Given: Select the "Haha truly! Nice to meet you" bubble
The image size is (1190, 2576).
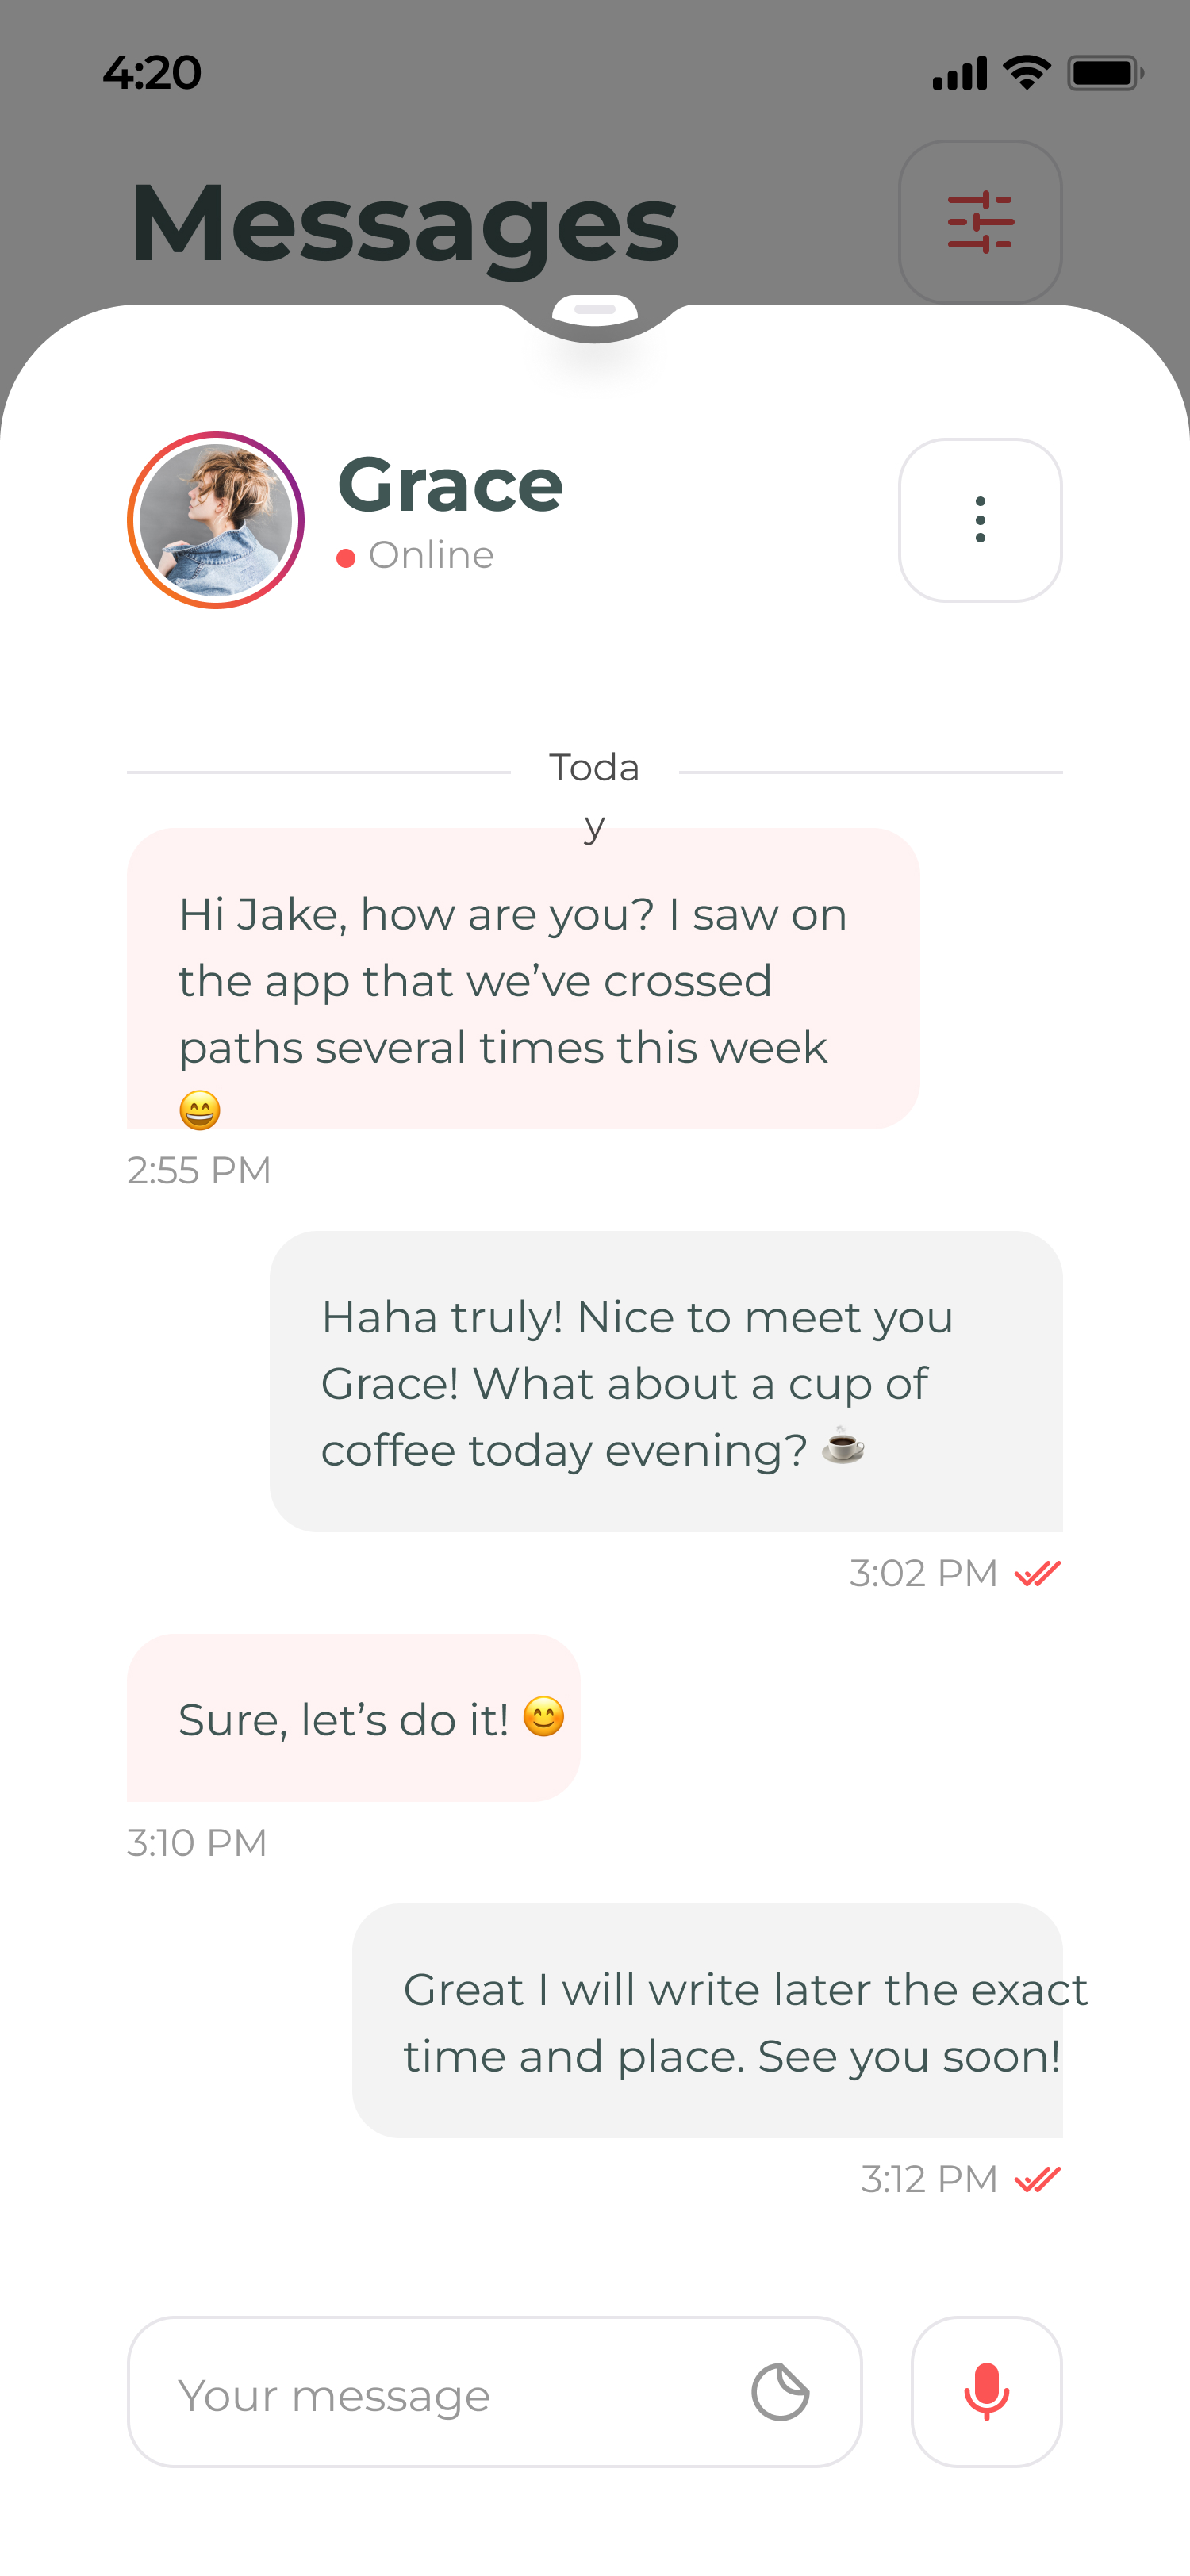Looking at the screenshot, I should 665,1382.
